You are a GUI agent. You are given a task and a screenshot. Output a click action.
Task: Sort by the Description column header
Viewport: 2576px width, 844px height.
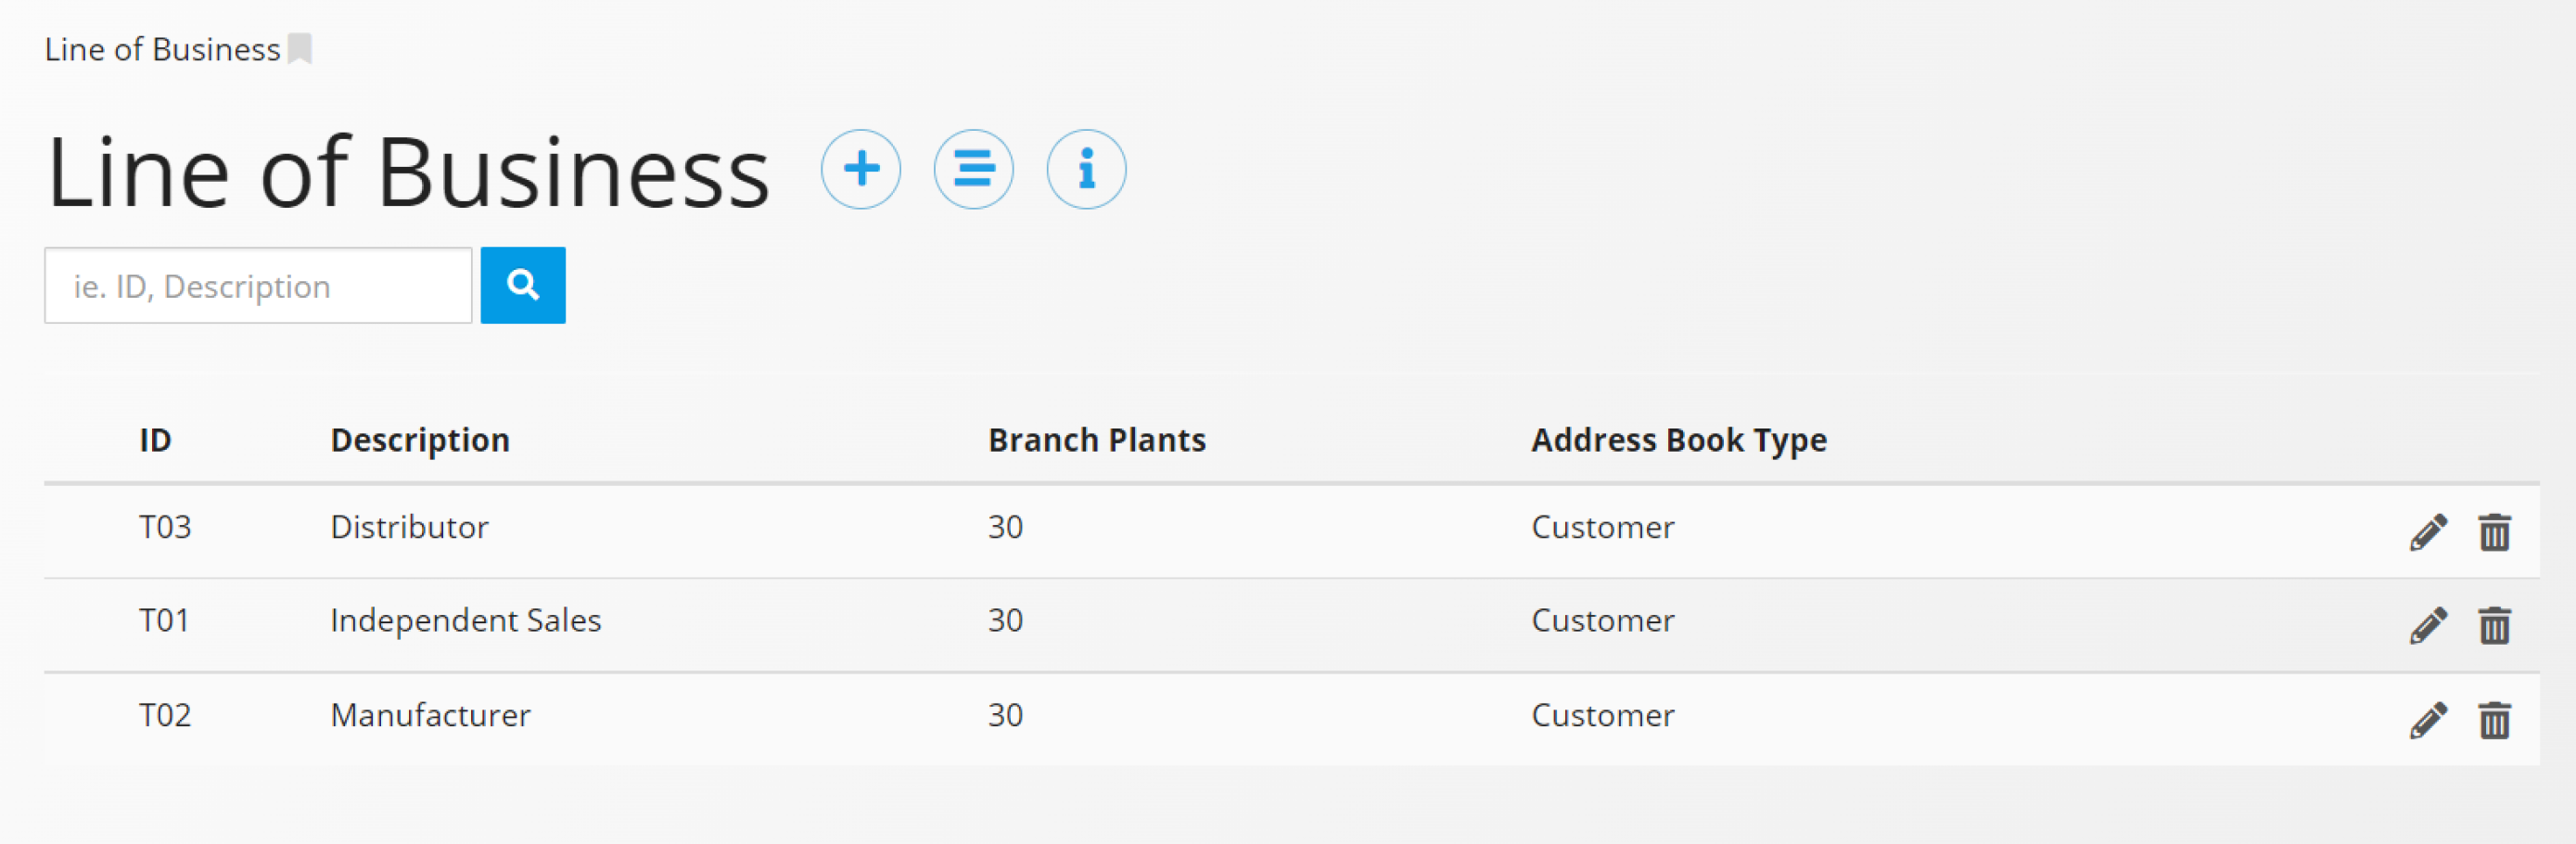[420, 439]
